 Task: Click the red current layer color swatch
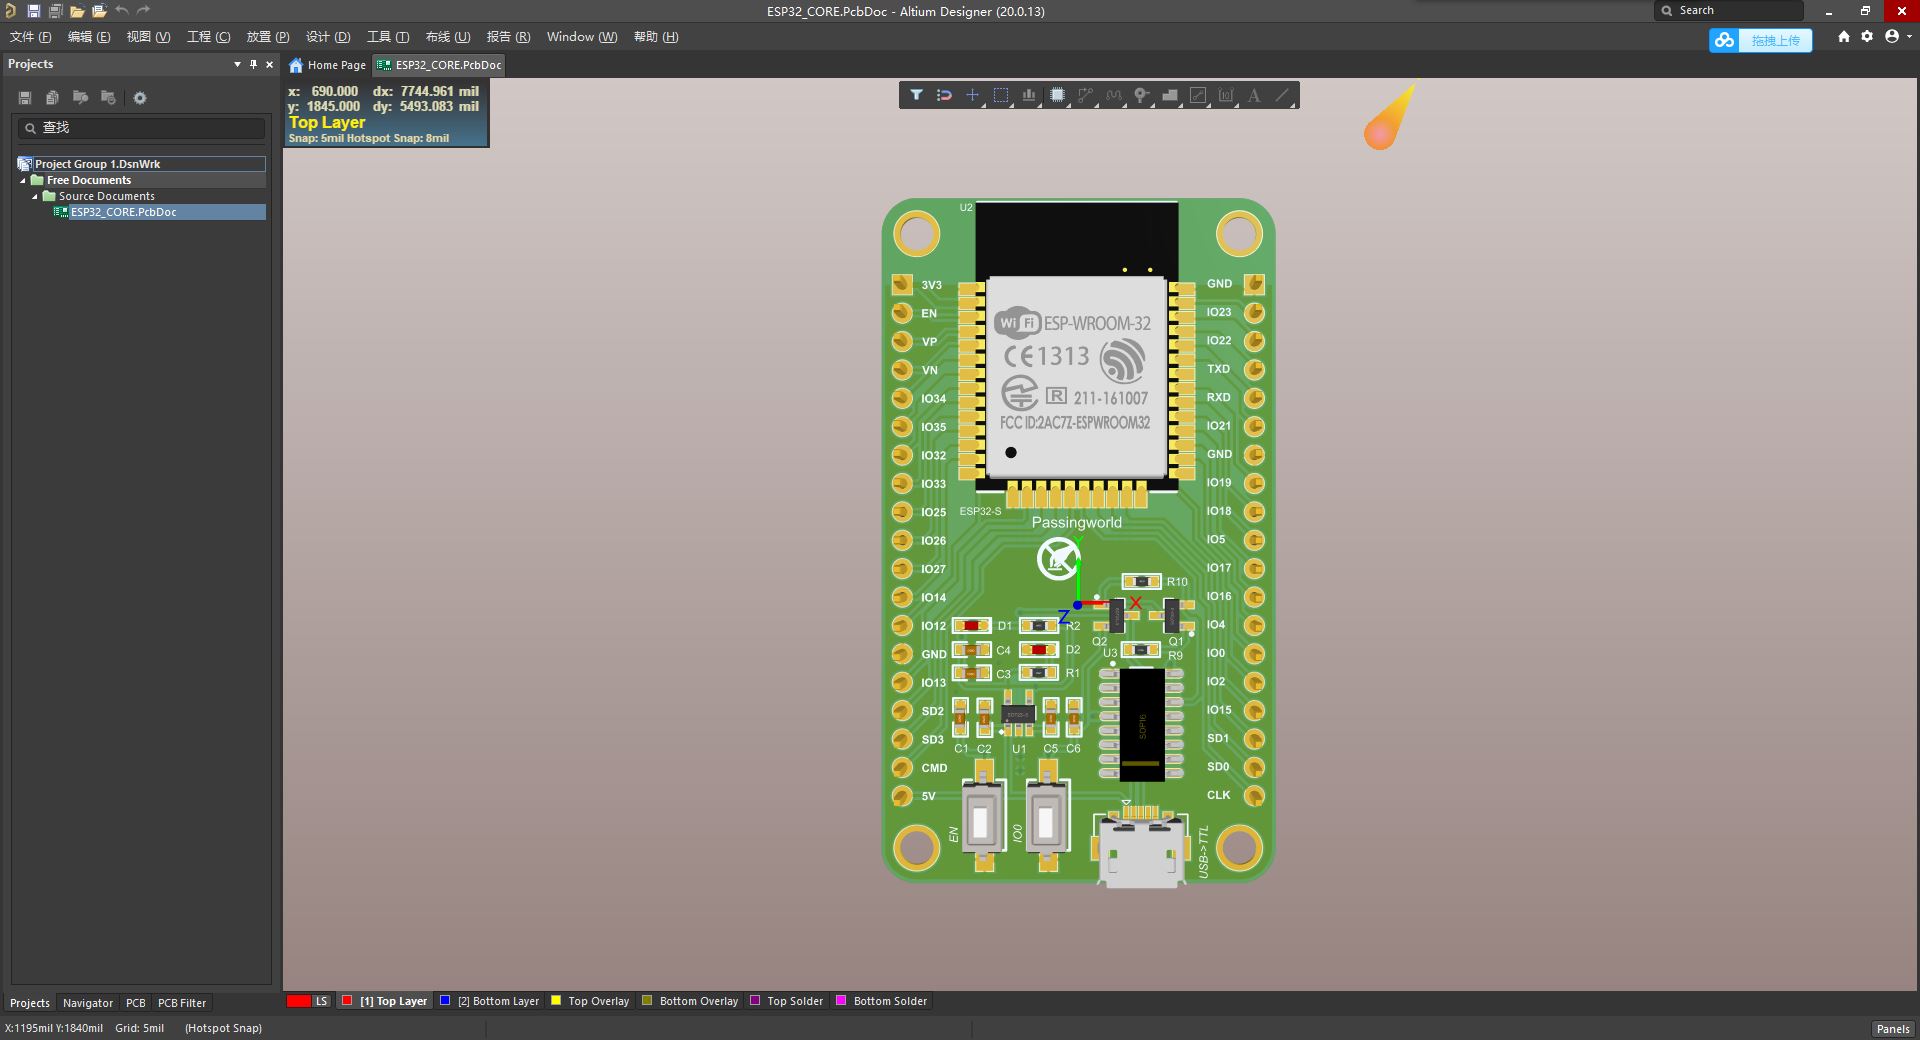click(x=298, y=1001)
